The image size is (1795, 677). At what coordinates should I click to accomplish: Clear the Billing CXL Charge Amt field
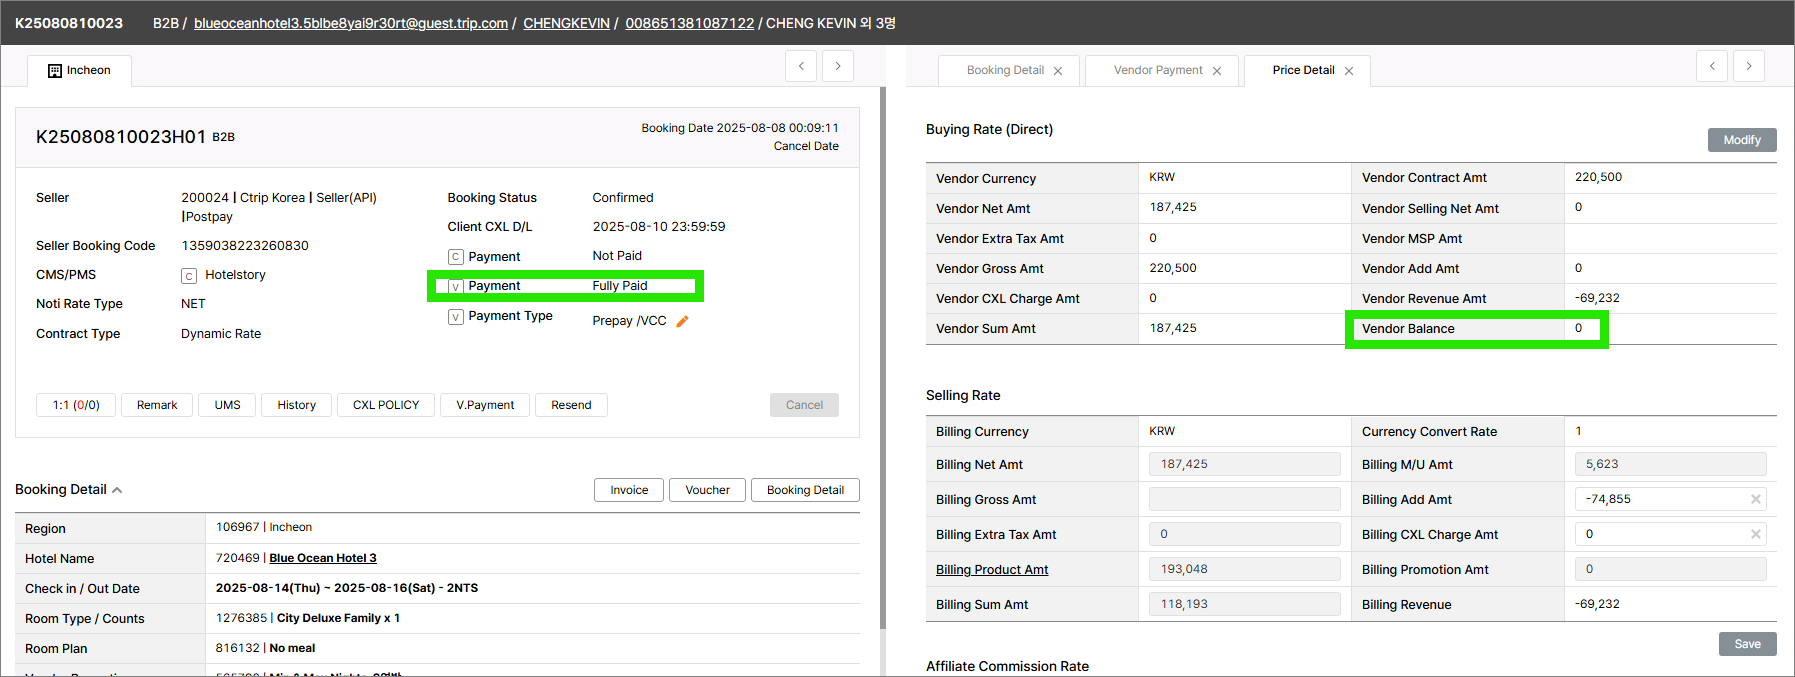(1755, 534)
